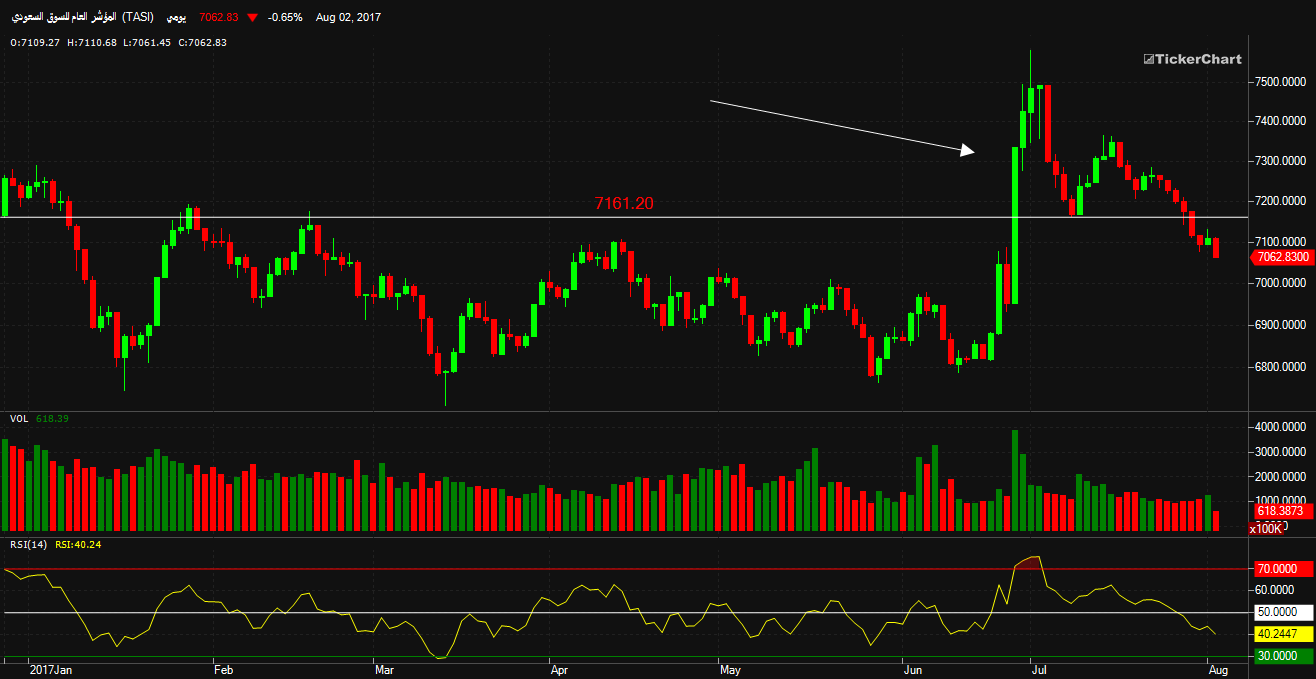Image resolution: width=1316 pixels, height=679 pixels.
Task: Click the close value C:7062.83
Action: pos(202,42)
